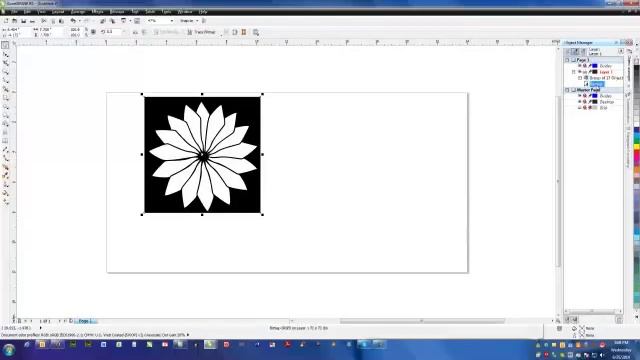Open the Windows Start menu
This screenshot has height=360, width=640.
point(9,350)
